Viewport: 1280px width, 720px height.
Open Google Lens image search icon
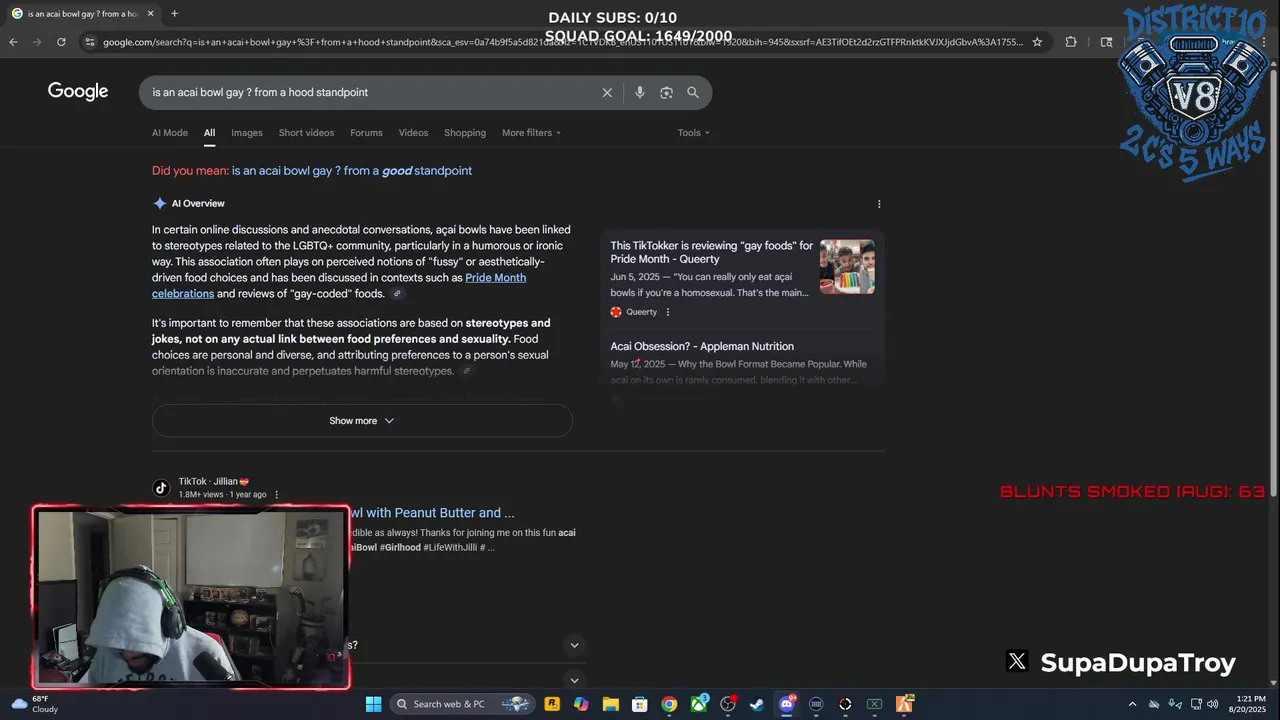coord(666,92)
